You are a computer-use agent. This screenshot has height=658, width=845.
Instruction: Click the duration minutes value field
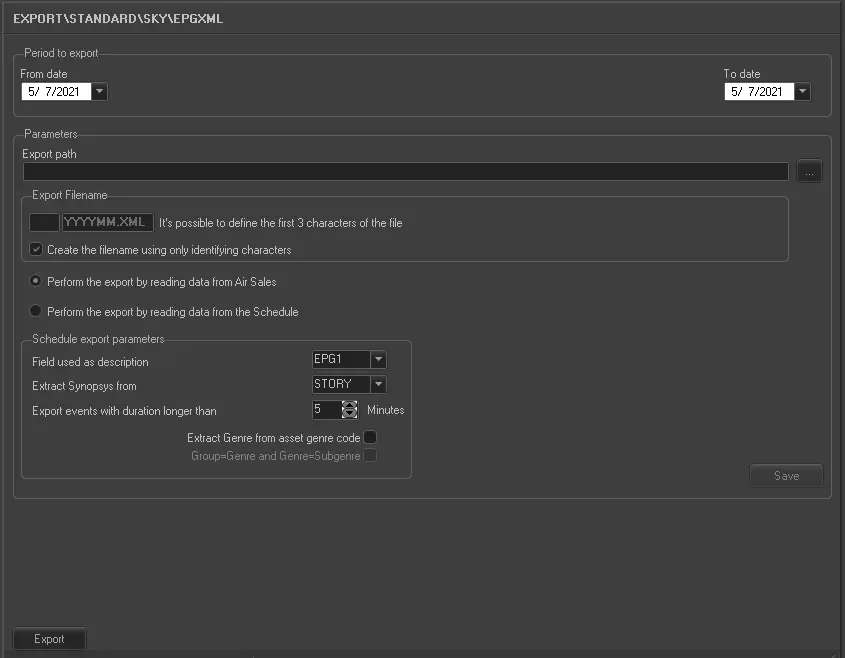pyautogui.click(x=325, y=410)
